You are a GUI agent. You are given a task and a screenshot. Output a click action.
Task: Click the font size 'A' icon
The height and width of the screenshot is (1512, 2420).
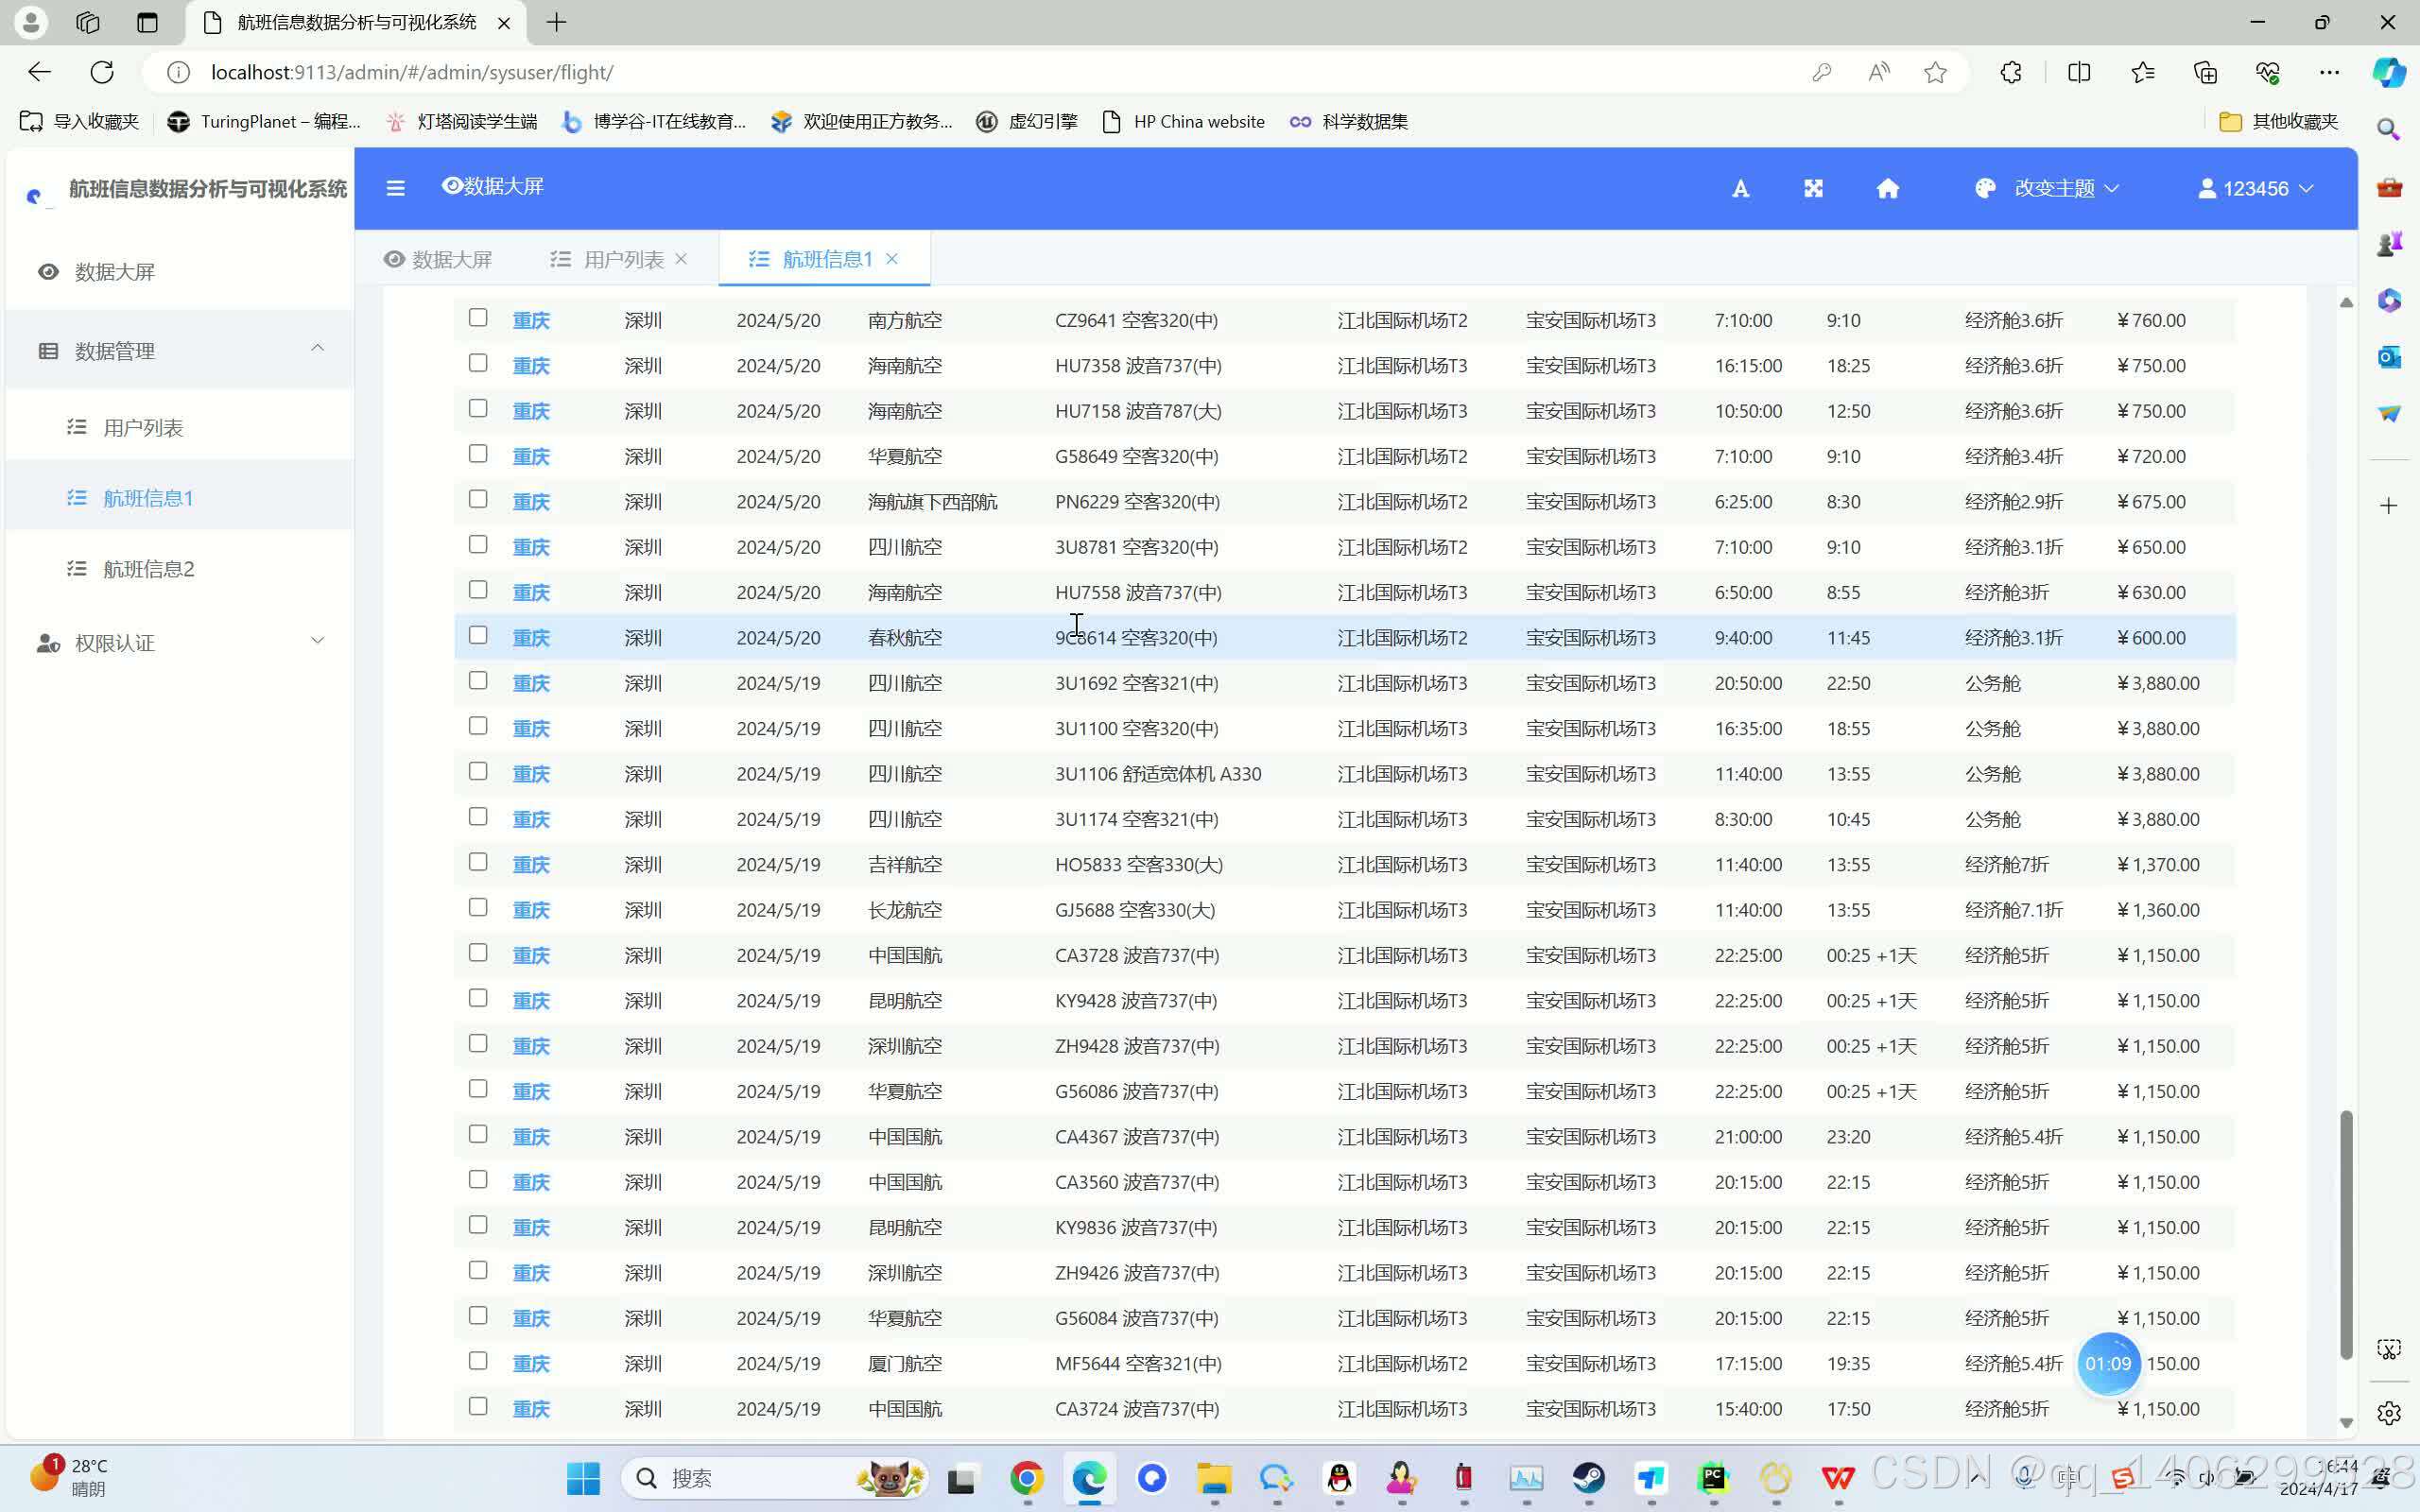(1740, 189)
